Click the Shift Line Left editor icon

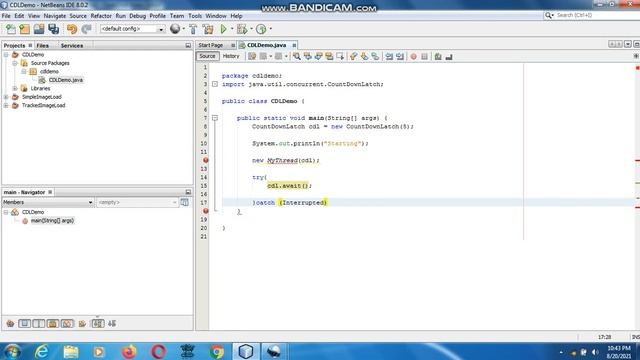389,56
